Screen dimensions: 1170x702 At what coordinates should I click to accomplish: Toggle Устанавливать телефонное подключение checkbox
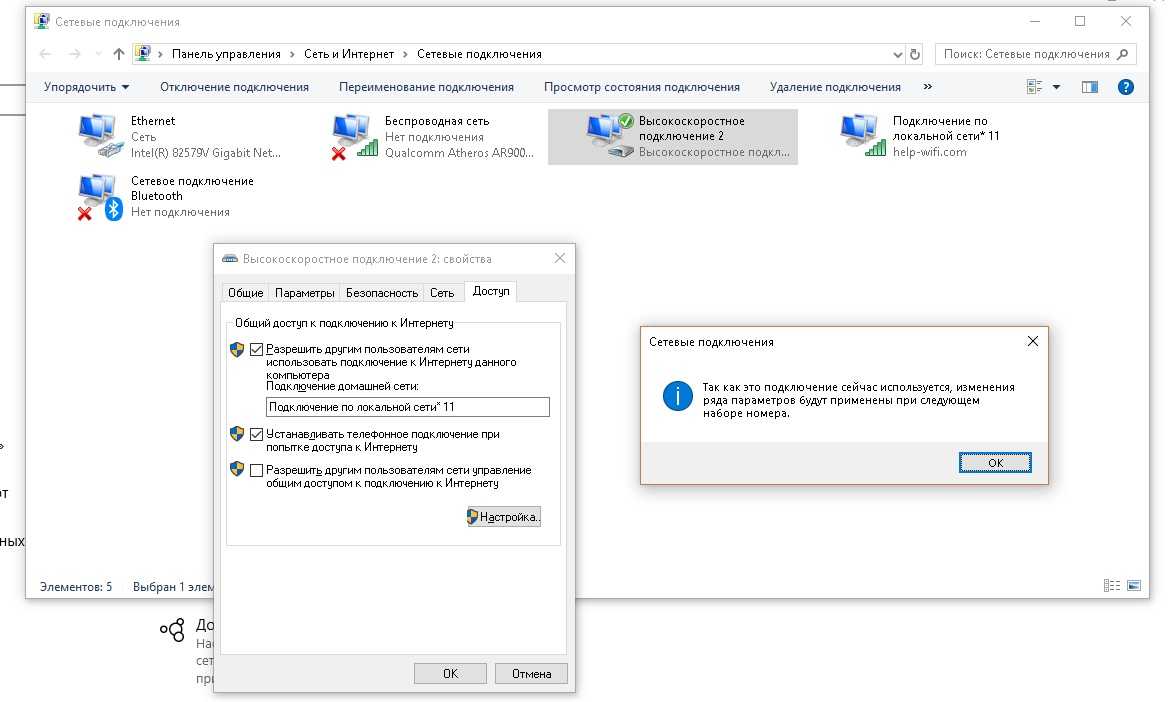point(257,434)
